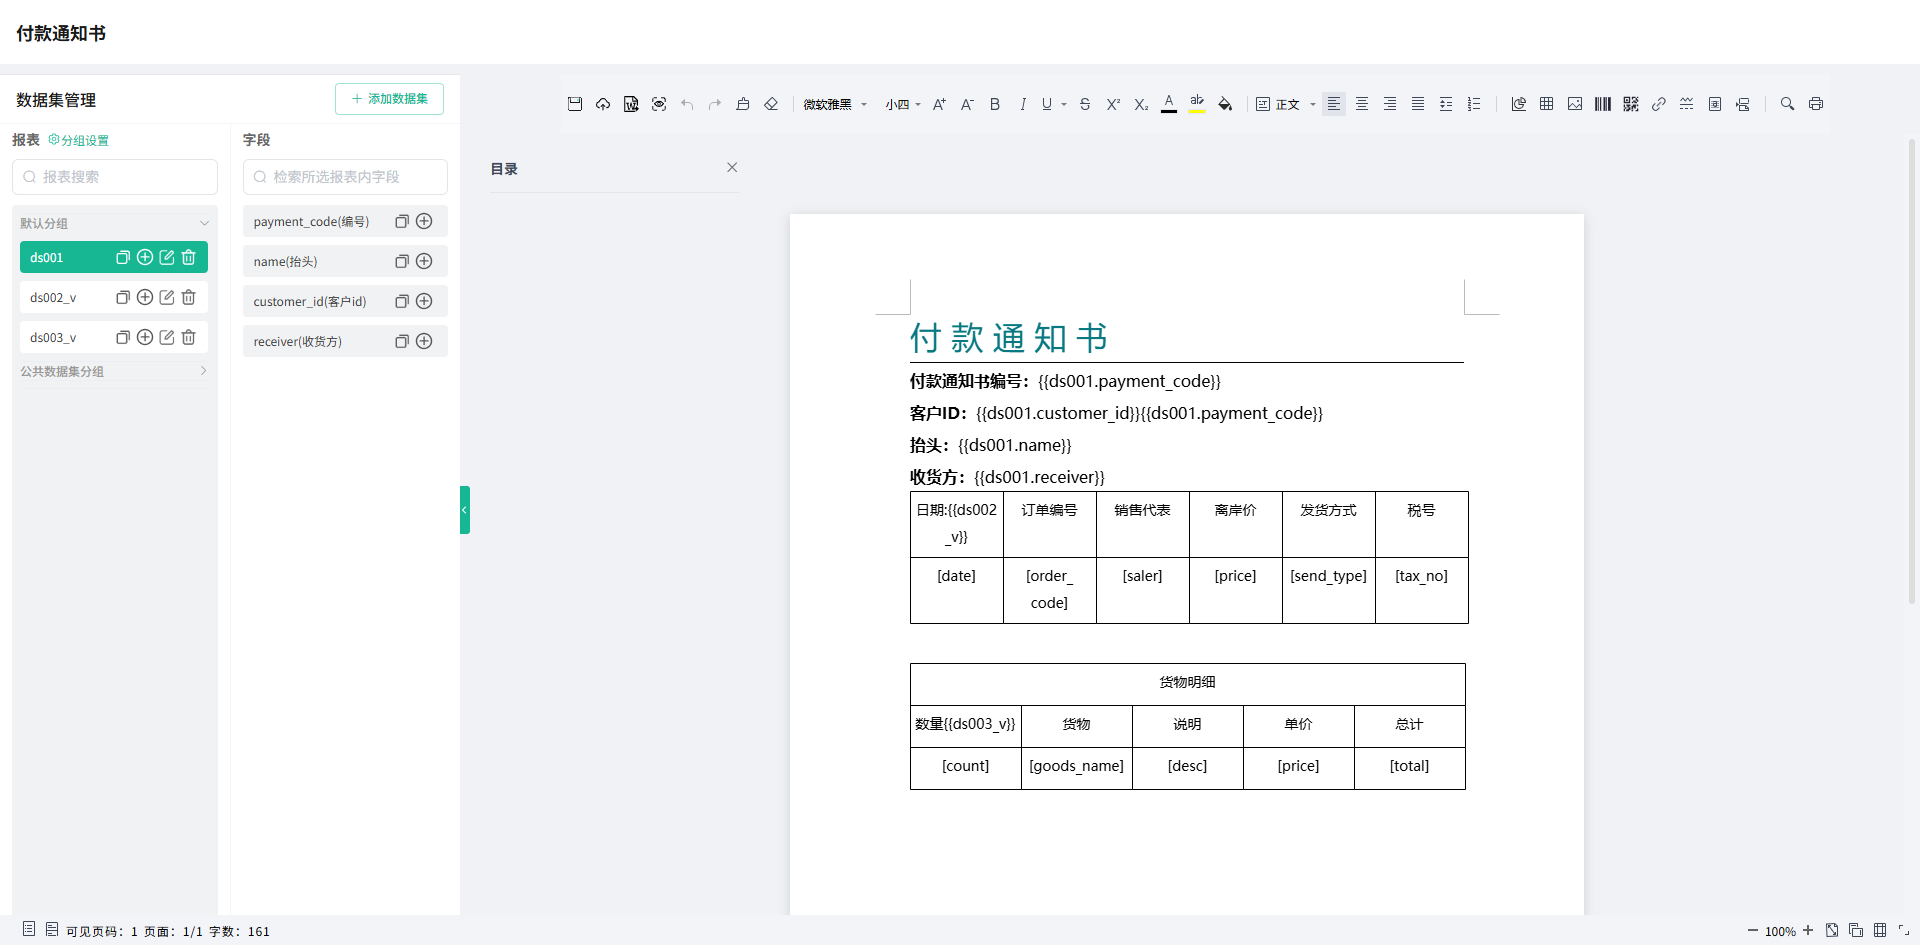1920x945 pixels.
Task: Insert a QR code into the document
Action: click(x=1630, y=103)
